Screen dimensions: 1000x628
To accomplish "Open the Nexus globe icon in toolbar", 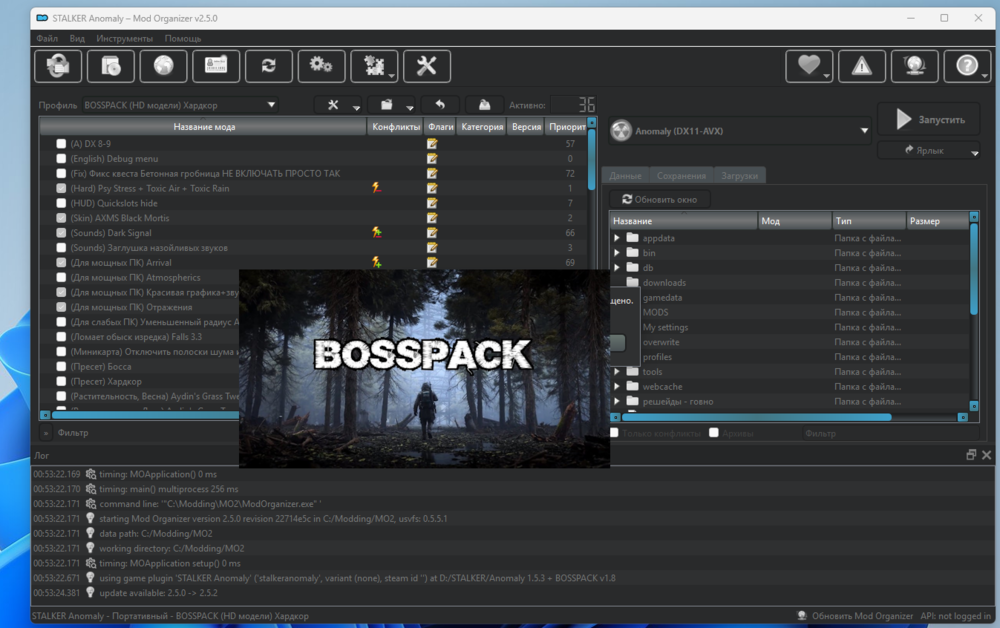I will click(163, 66).
